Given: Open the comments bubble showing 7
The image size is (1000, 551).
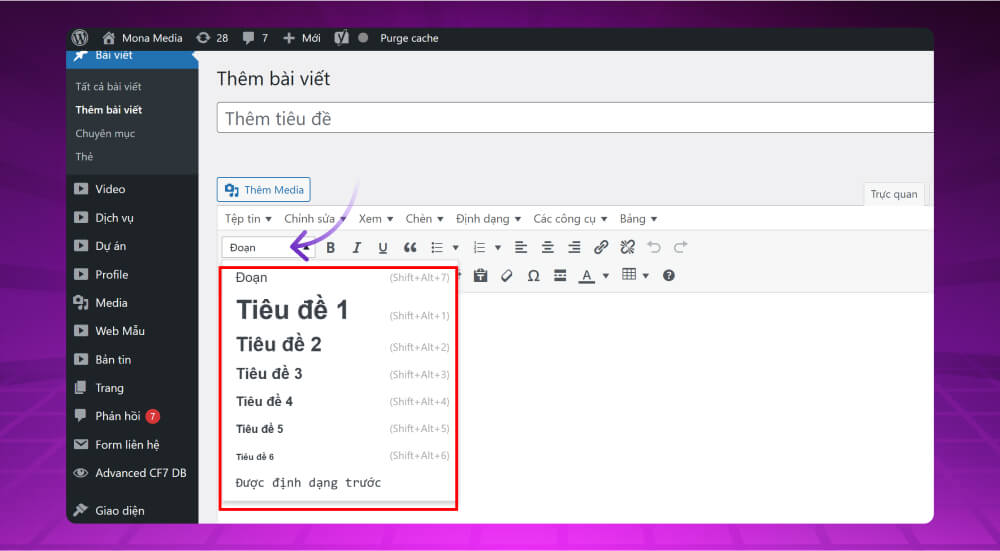Looking at the screenshot, I should pos(255,38).
